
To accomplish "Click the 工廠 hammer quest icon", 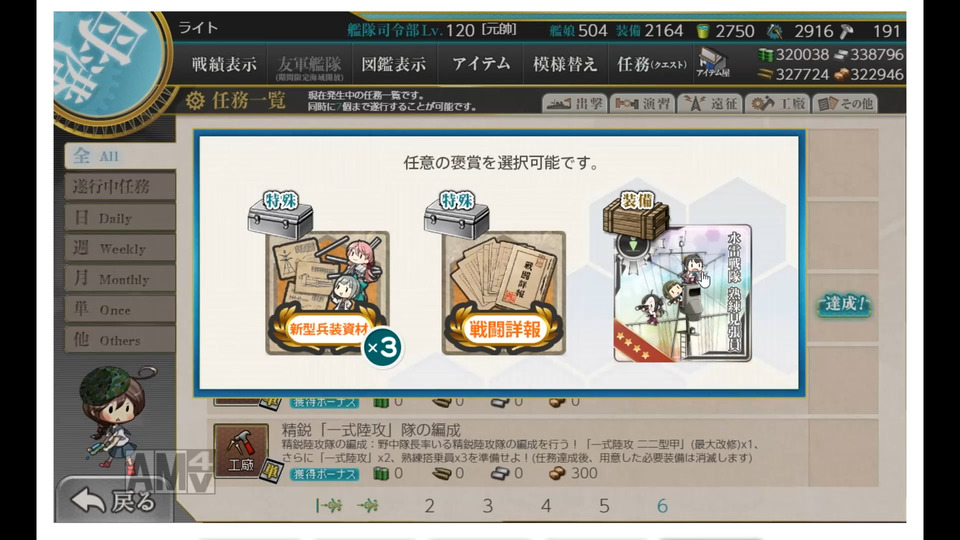I will click(x=241, y=451).
